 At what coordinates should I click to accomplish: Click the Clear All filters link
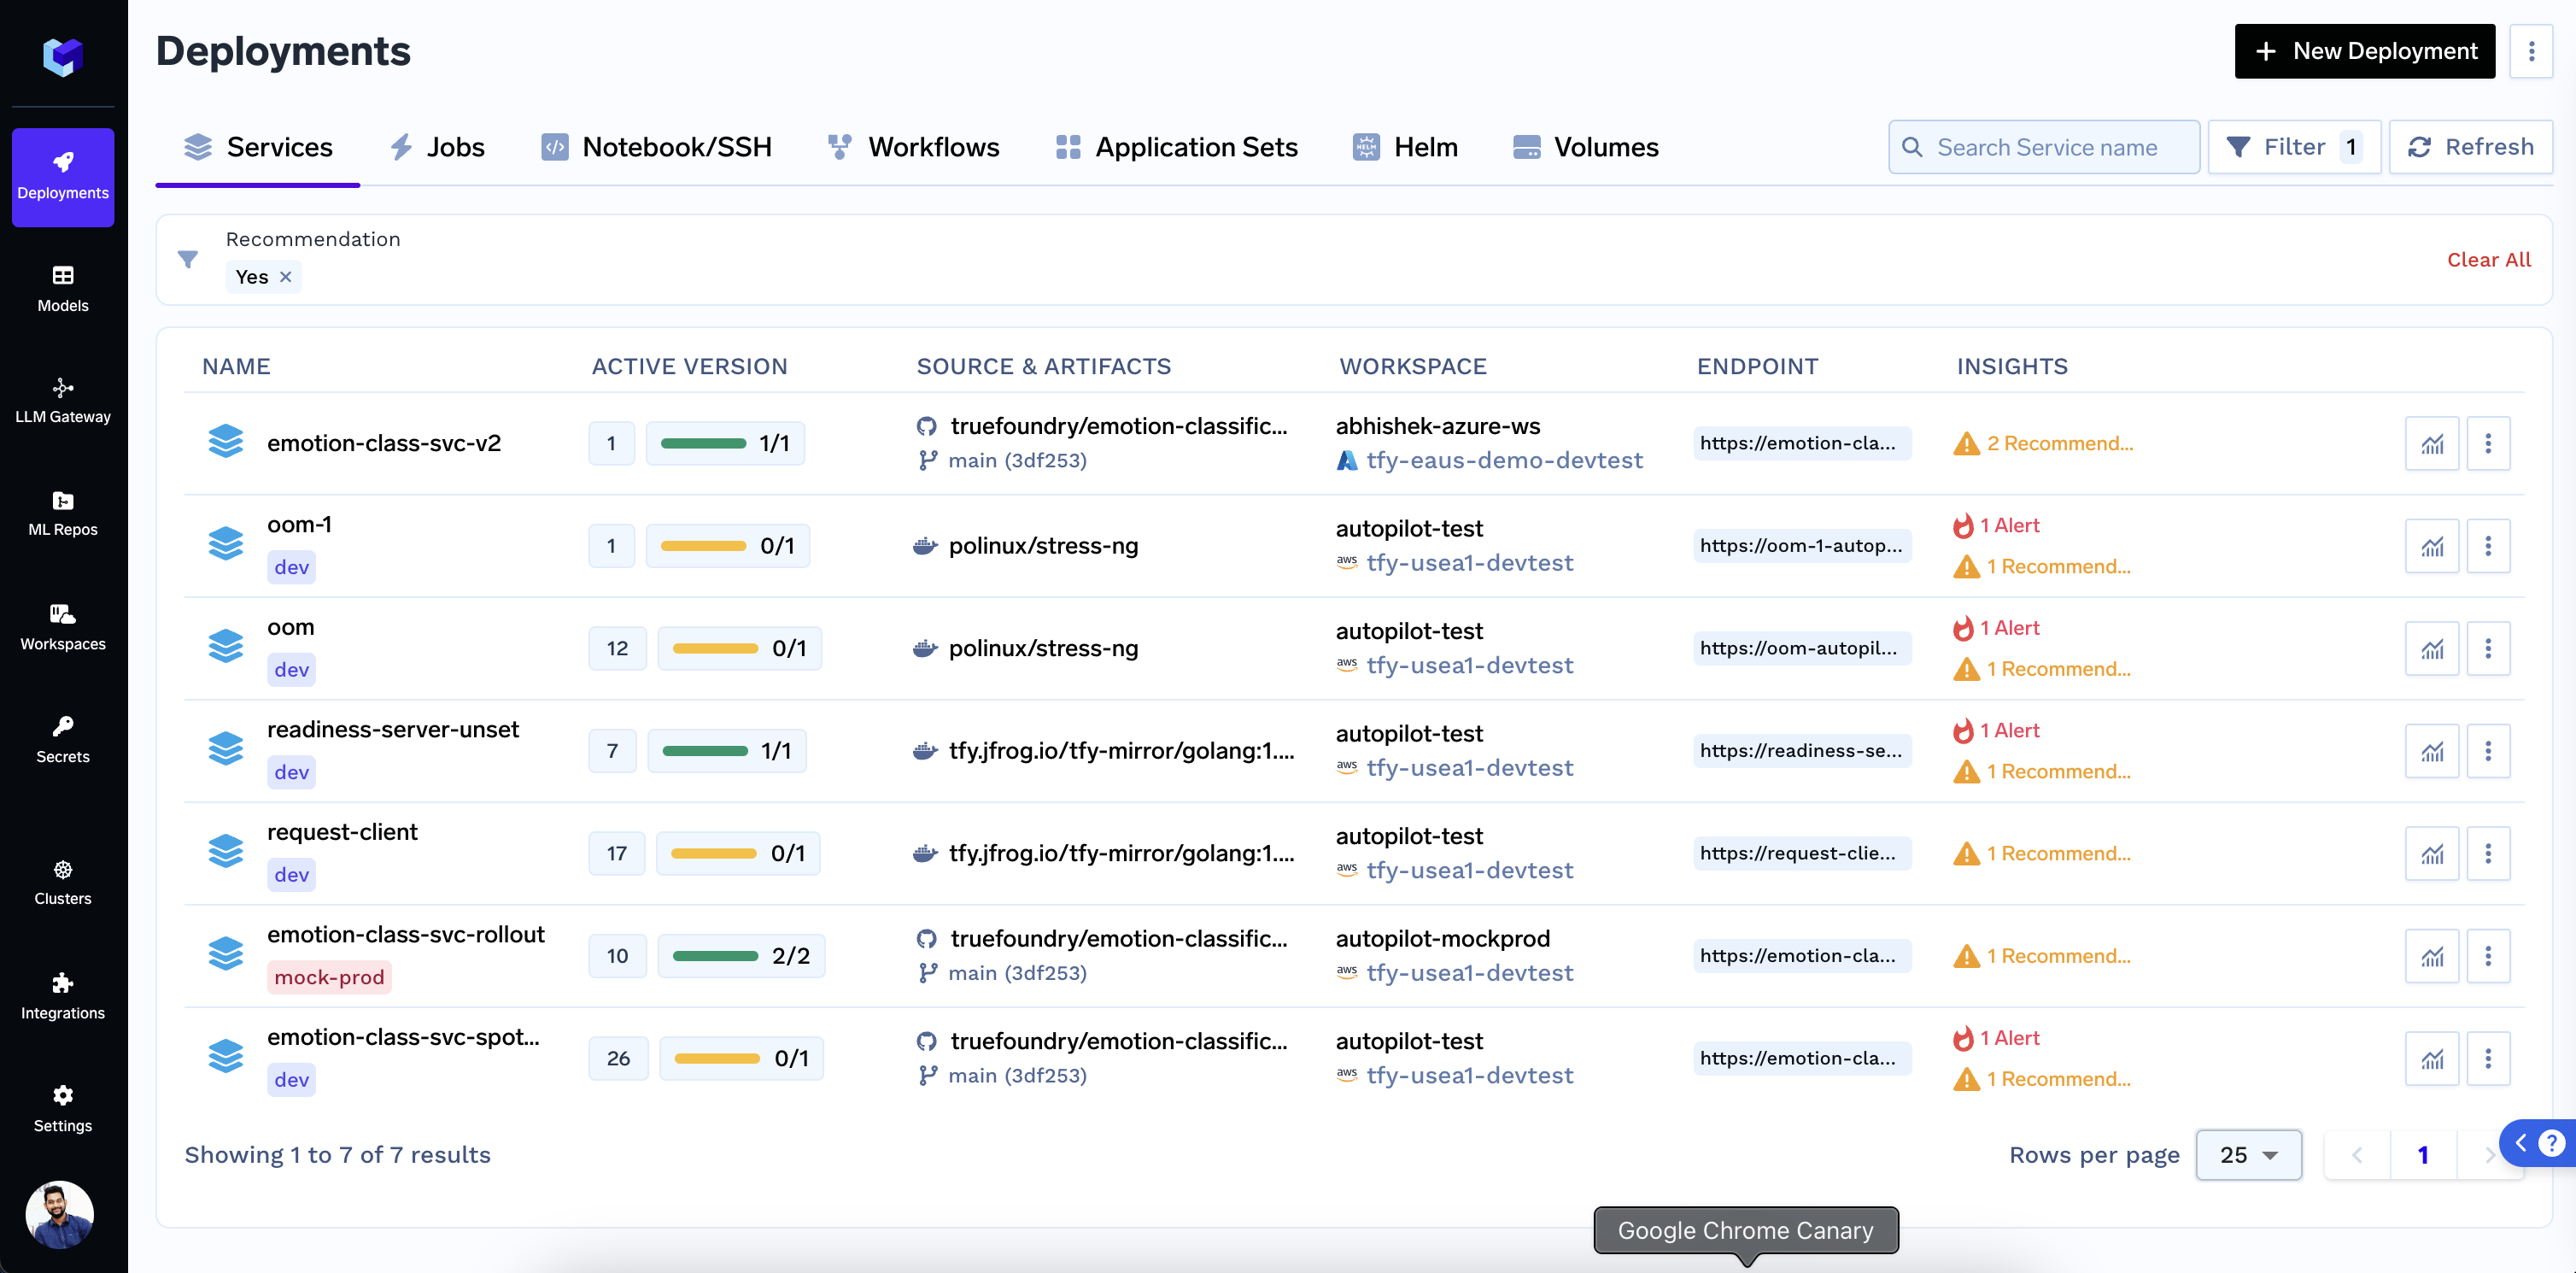[x=2488, y=260]
